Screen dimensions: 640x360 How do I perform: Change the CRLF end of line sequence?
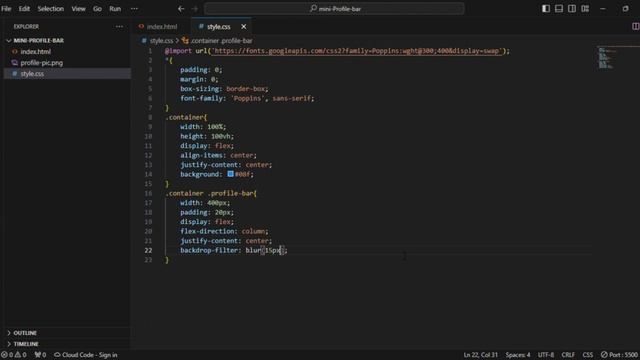point(568,355)
